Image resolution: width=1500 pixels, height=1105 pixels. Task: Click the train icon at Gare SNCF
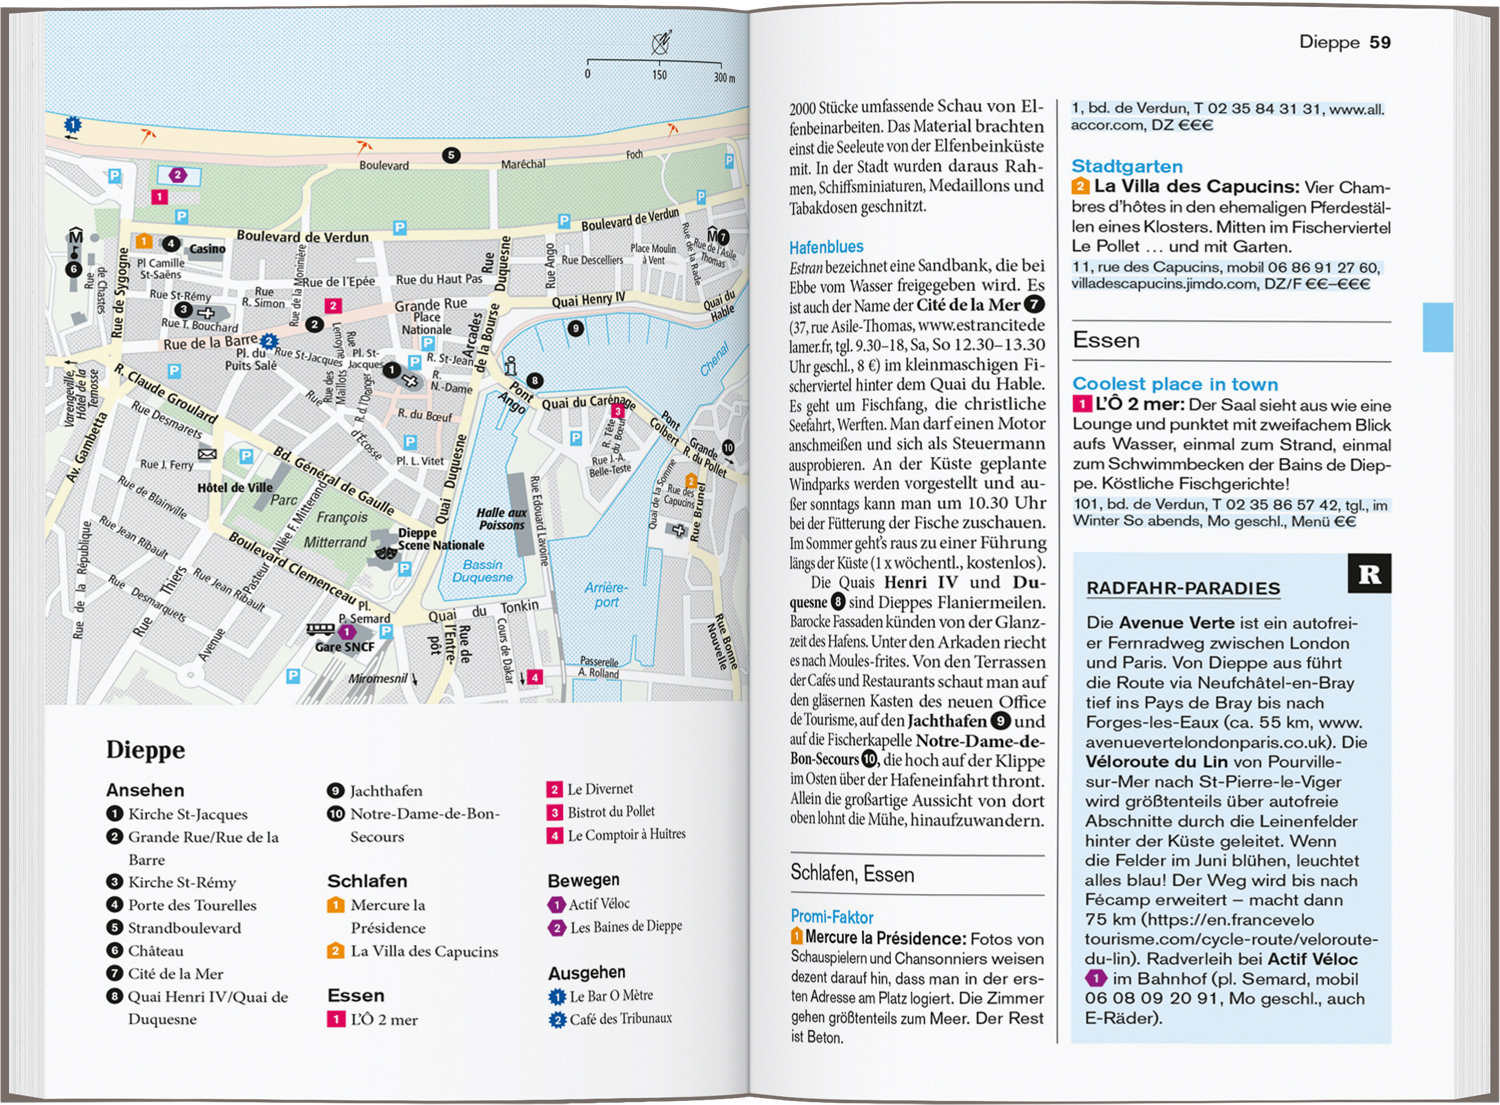320,629
